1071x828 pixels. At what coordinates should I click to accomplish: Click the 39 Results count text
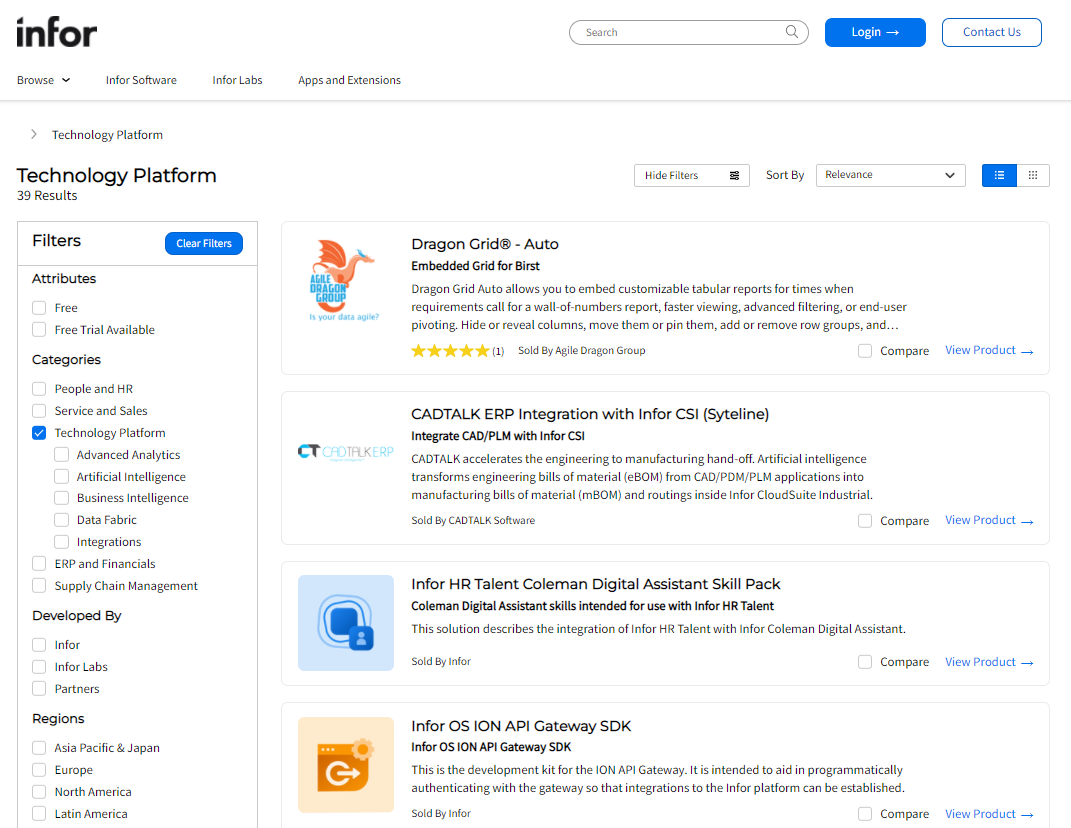point(47,195)
